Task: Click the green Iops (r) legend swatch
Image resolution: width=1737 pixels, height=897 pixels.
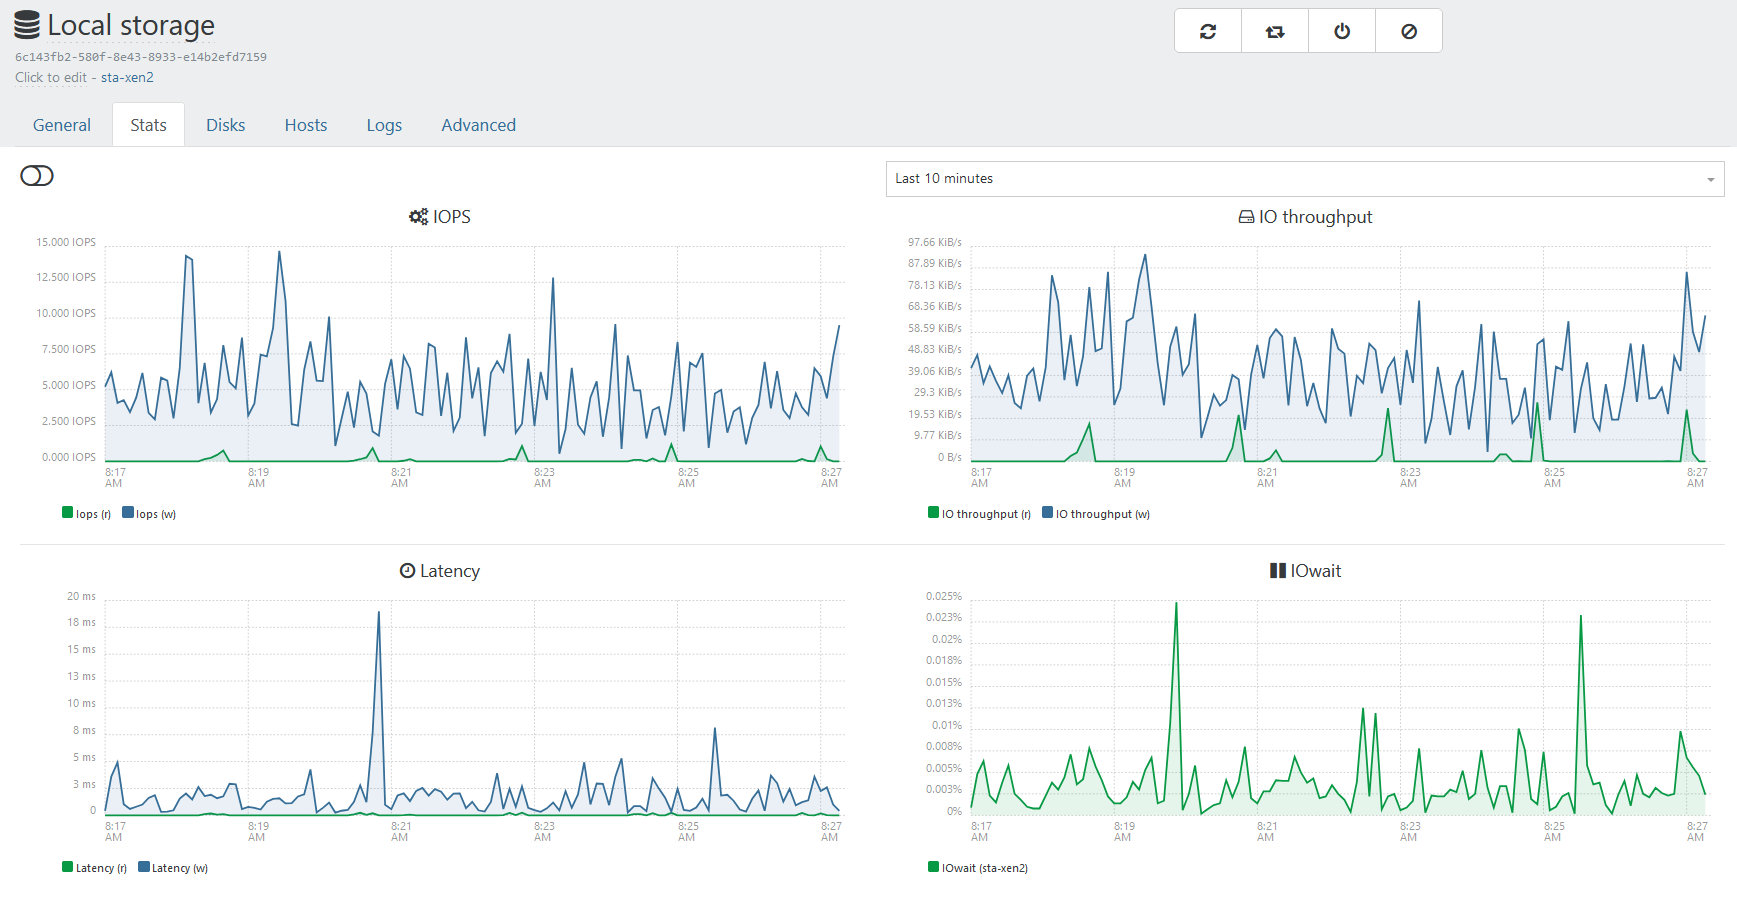Action: coord(68,513)
